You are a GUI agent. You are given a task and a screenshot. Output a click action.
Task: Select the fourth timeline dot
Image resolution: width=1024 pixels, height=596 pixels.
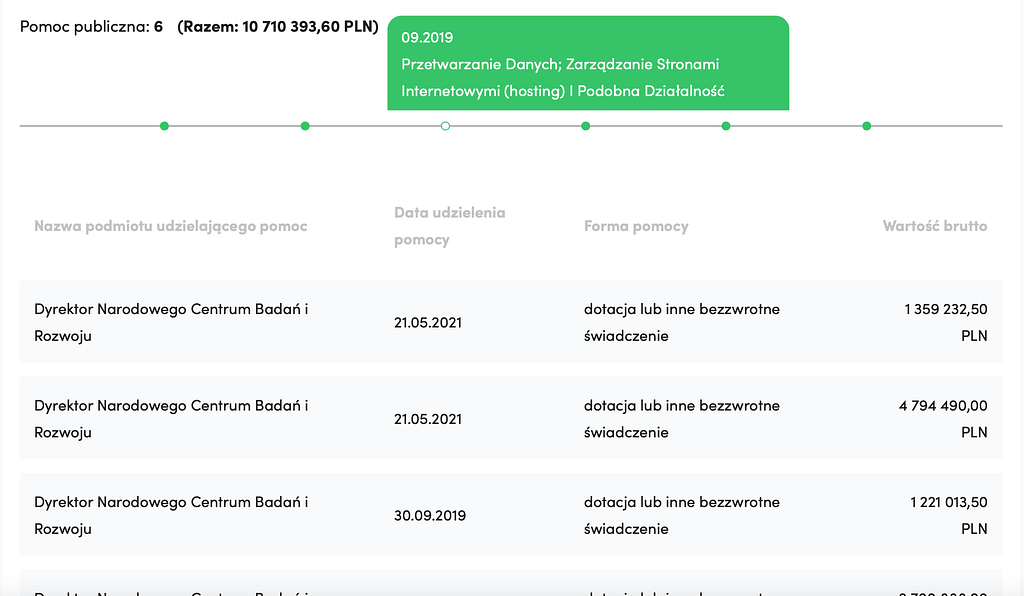[586, 126]
